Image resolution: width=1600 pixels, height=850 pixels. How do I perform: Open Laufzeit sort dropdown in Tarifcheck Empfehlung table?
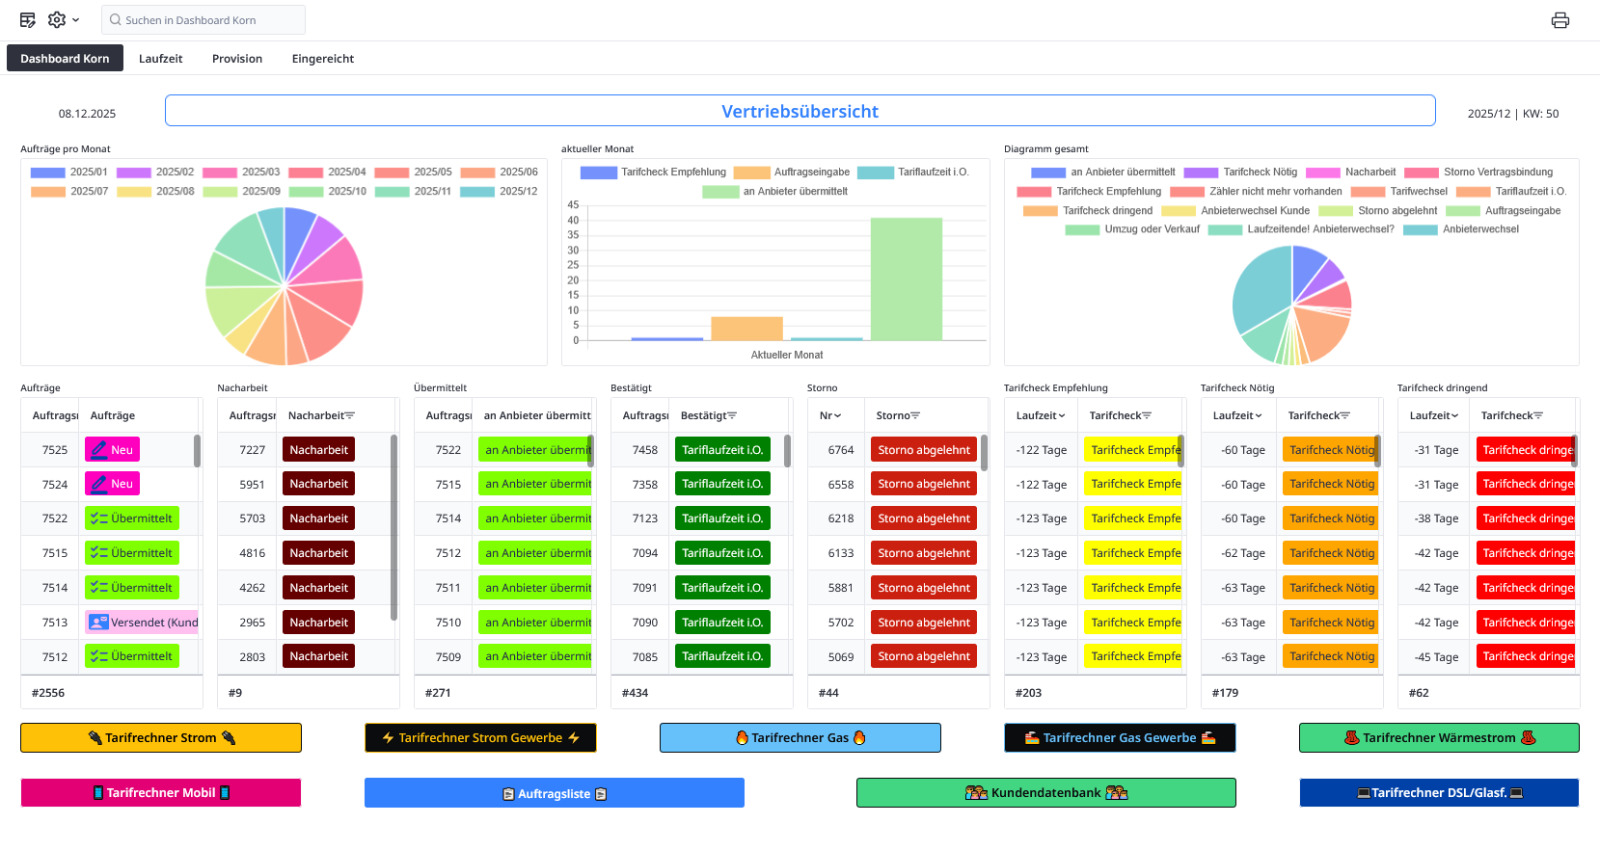click(1041, 416)
